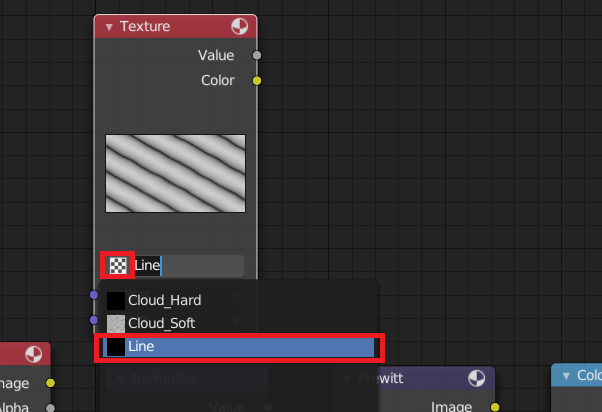Click the texture name field containing Line
This screenshot has width=602, height=412.
coord(189,265)
